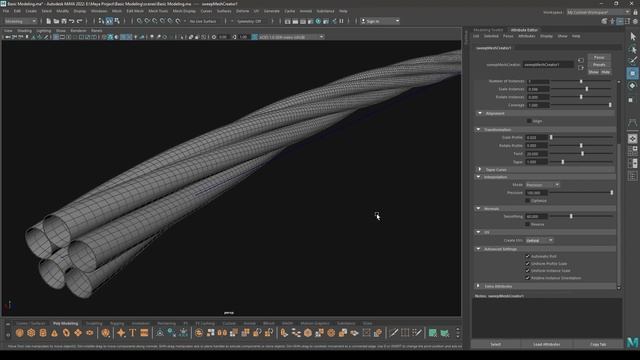Screen dimensions: 640x360
Task: Create a polygon torus from shelf
Action: tap(66, 333)
